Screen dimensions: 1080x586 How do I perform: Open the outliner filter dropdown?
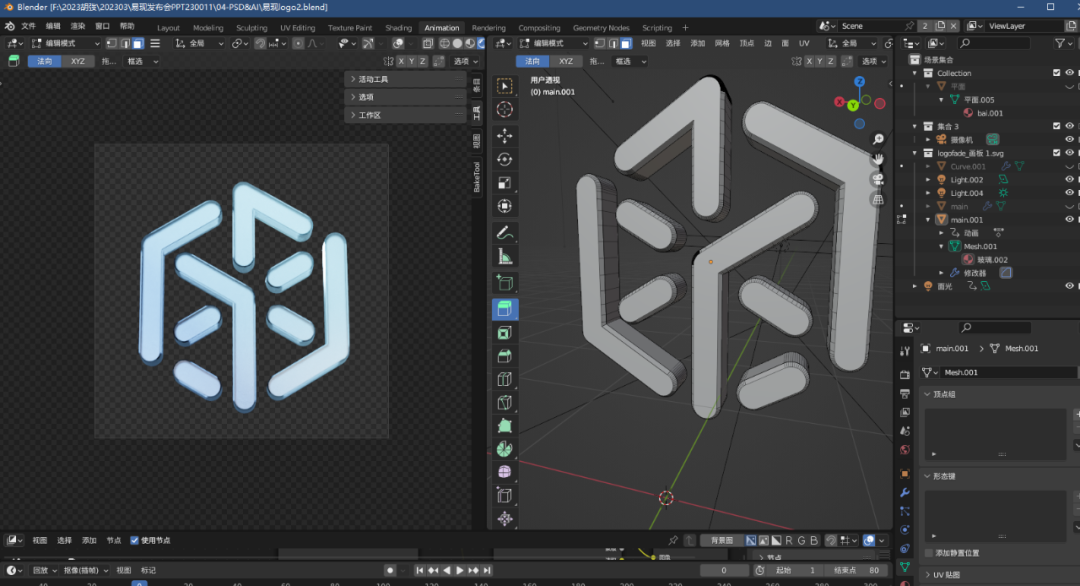[x=1063, y=43]
